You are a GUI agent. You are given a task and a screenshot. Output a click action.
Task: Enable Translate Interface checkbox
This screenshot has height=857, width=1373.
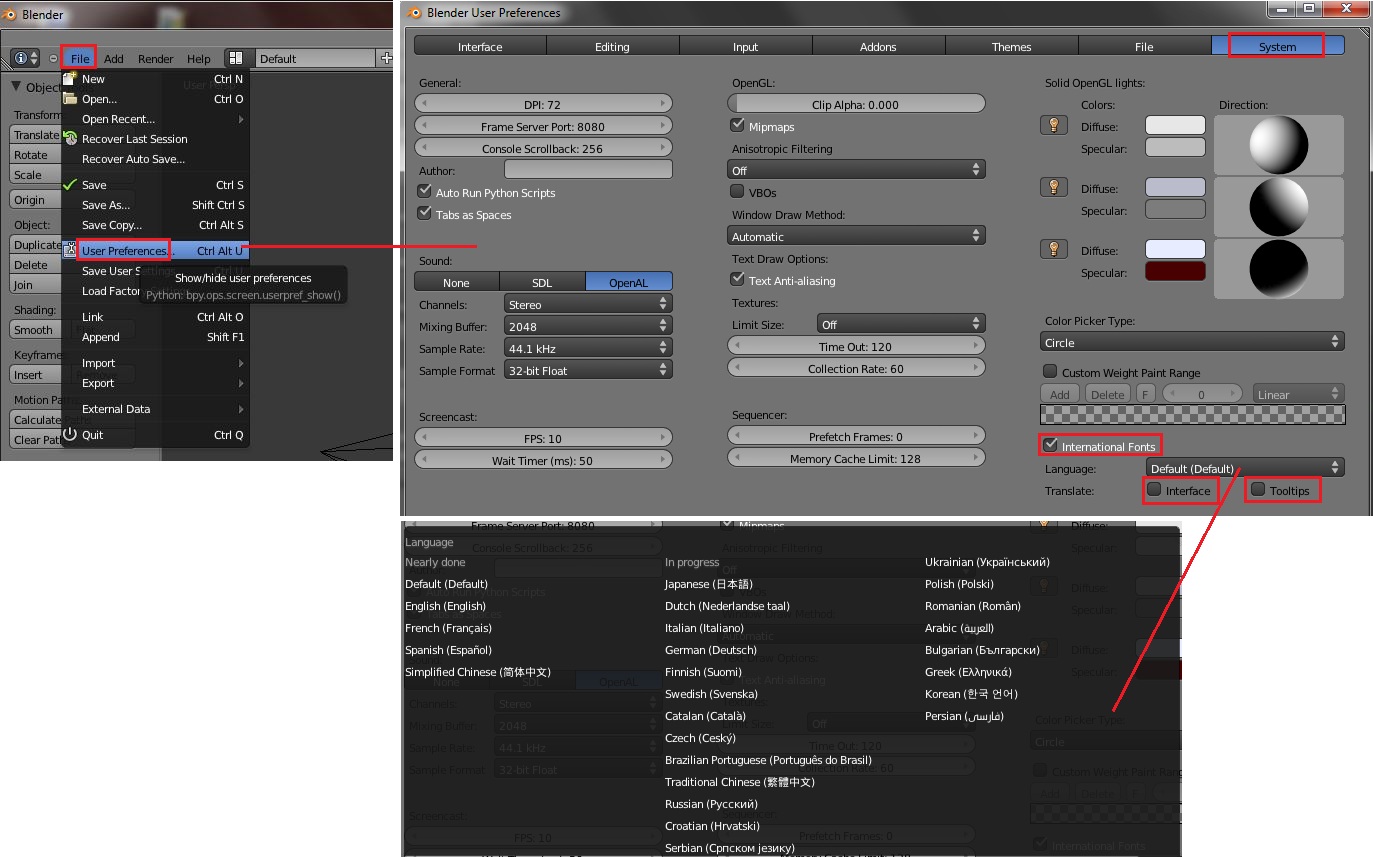coord(1154,490)
